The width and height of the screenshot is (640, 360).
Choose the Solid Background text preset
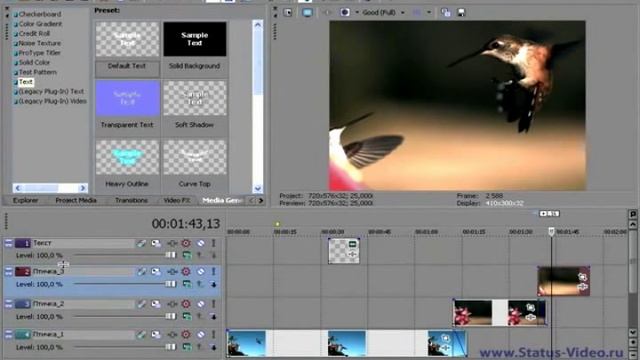[195, 45]
